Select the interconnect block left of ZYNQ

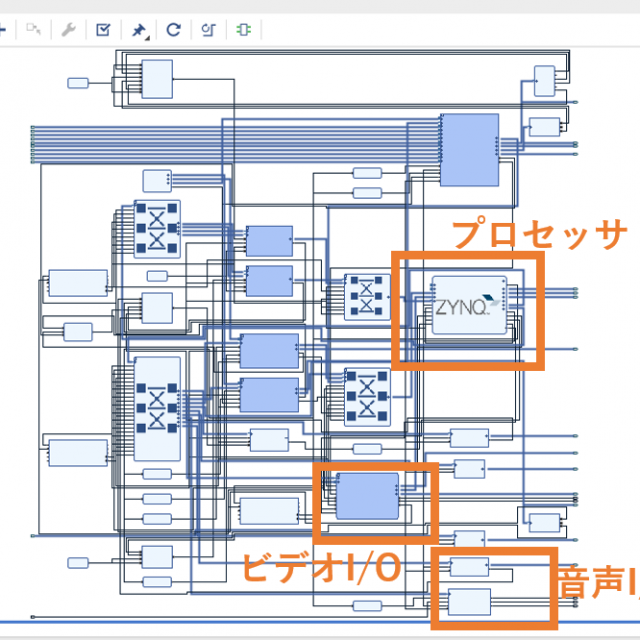coord(366,296)
